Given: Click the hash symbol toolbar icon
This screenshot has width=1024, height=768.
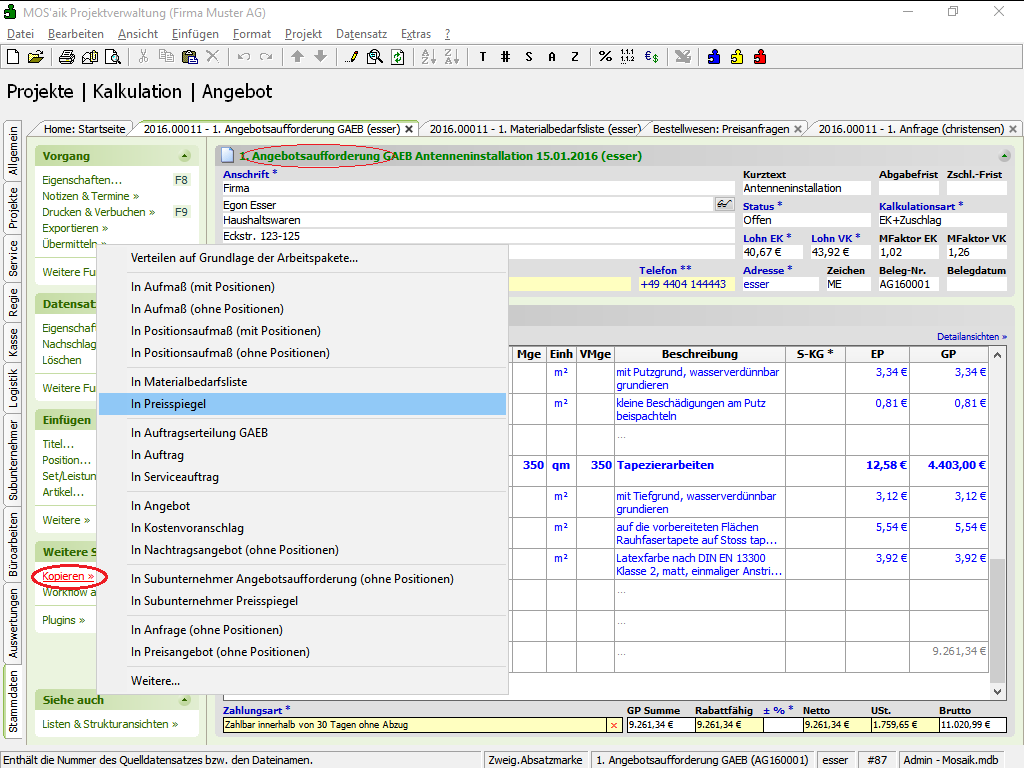Looking at the screenshot, I should tap(505, 57).
